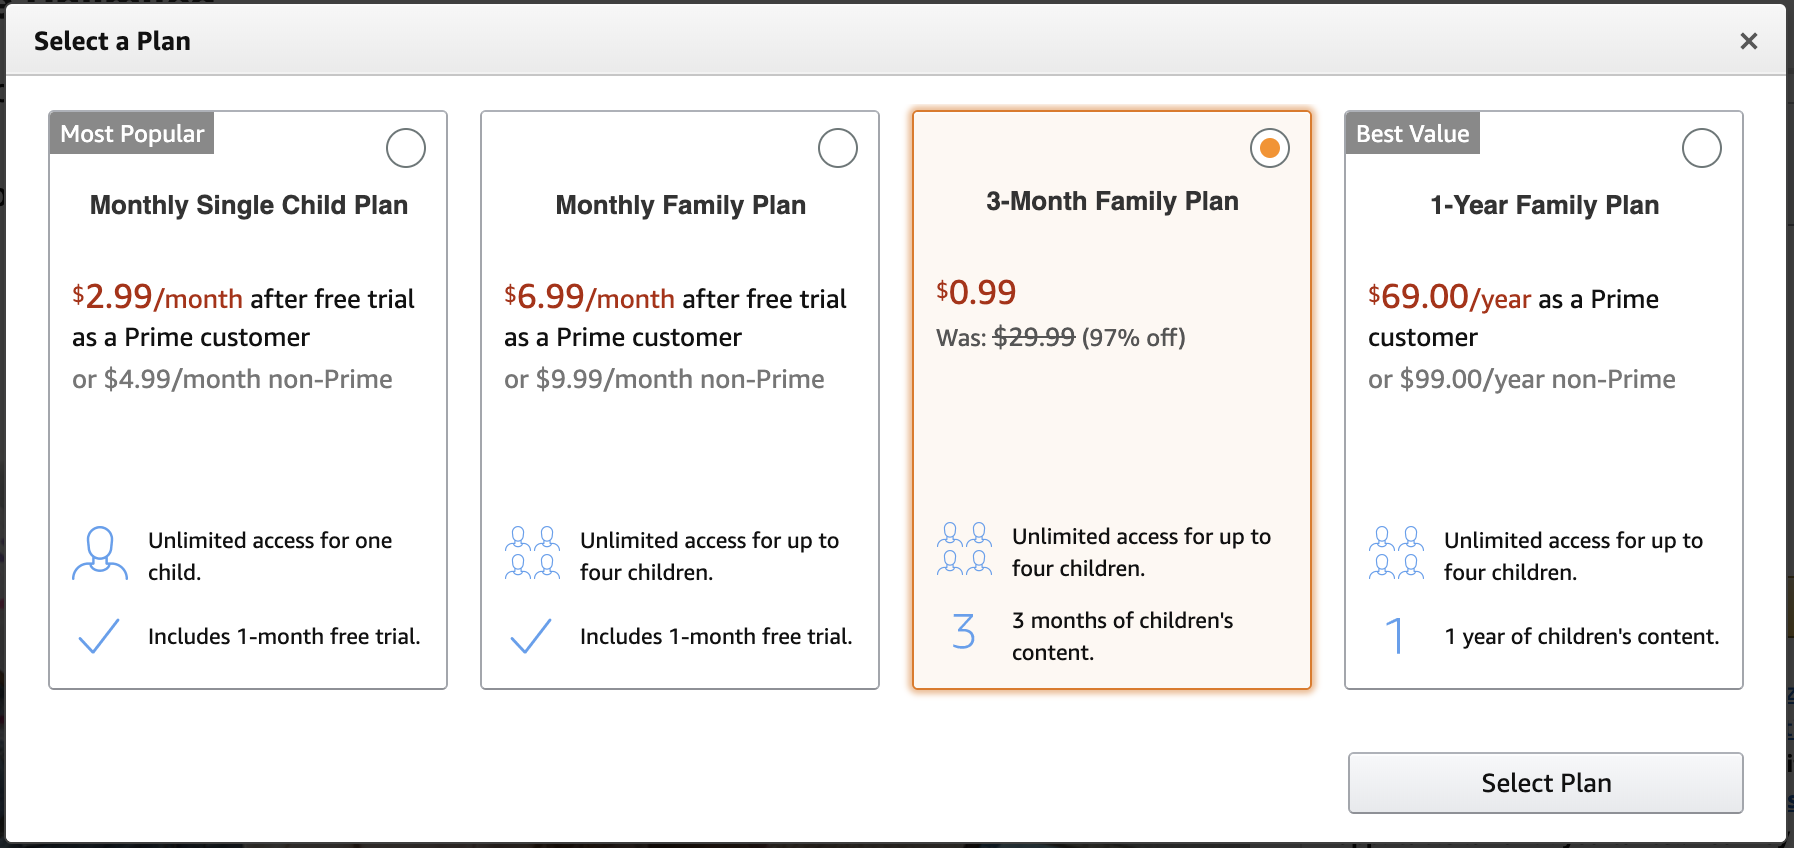Click the checkmark icon under Monthly Family Plan
This screenshot has height=848, width=1794.
[x=530, y=635]
